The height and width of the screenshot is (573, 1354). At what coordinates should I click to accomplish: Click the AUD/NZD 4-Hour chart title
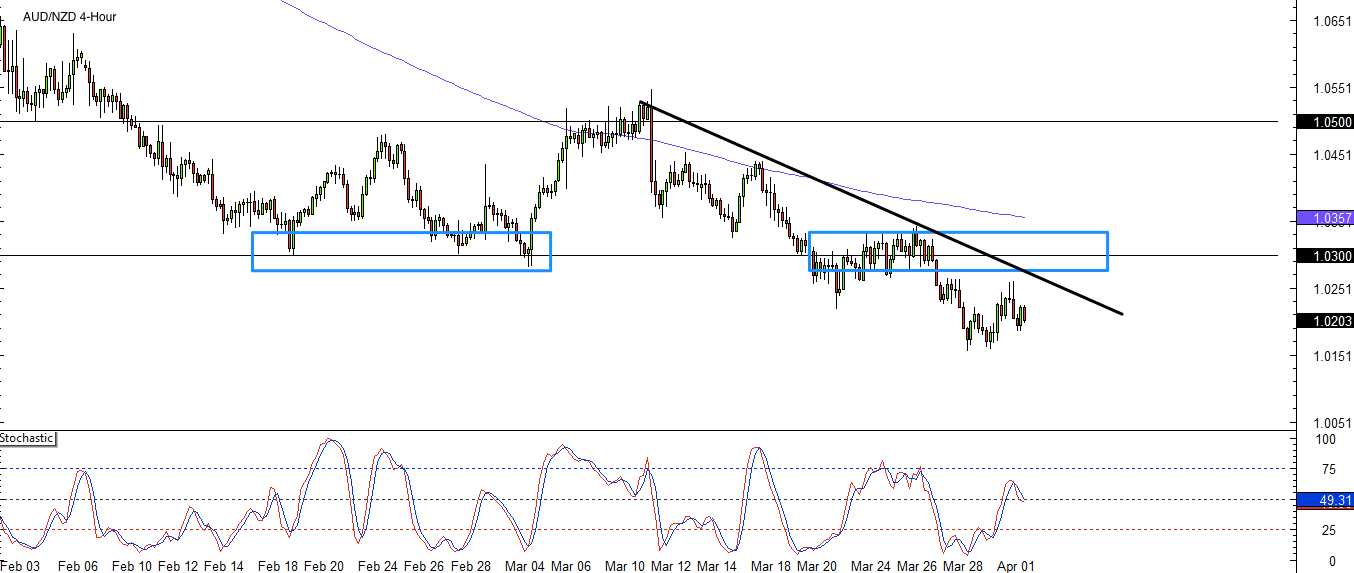point(69,17)
